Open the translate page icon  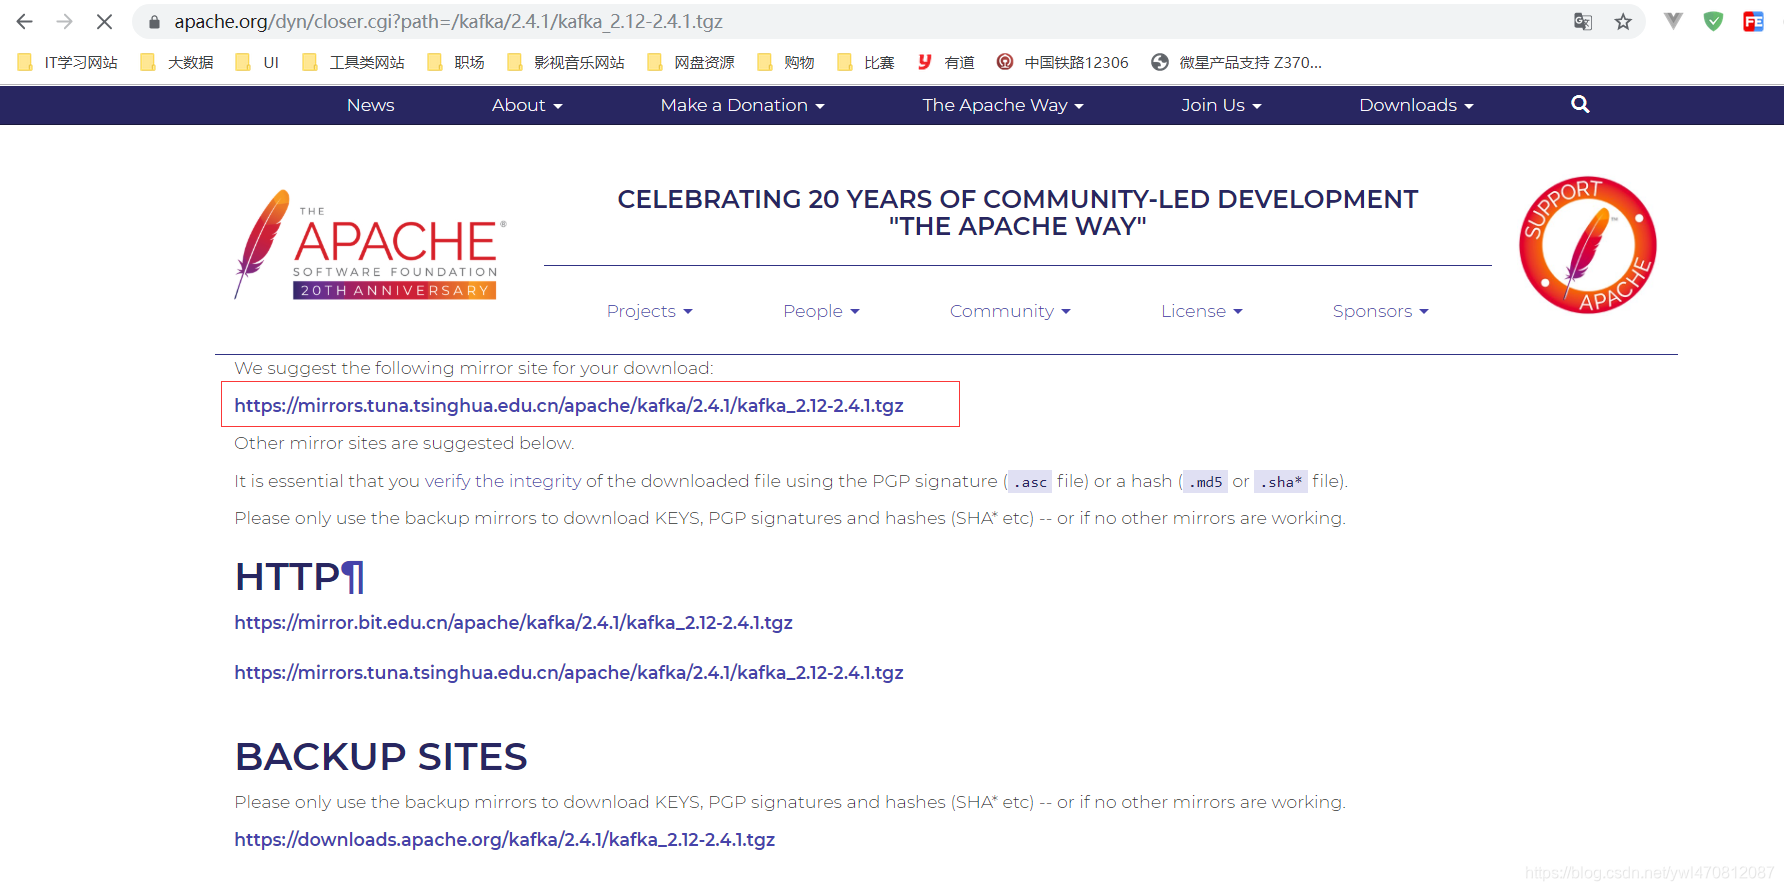(x=1582, y=21)
